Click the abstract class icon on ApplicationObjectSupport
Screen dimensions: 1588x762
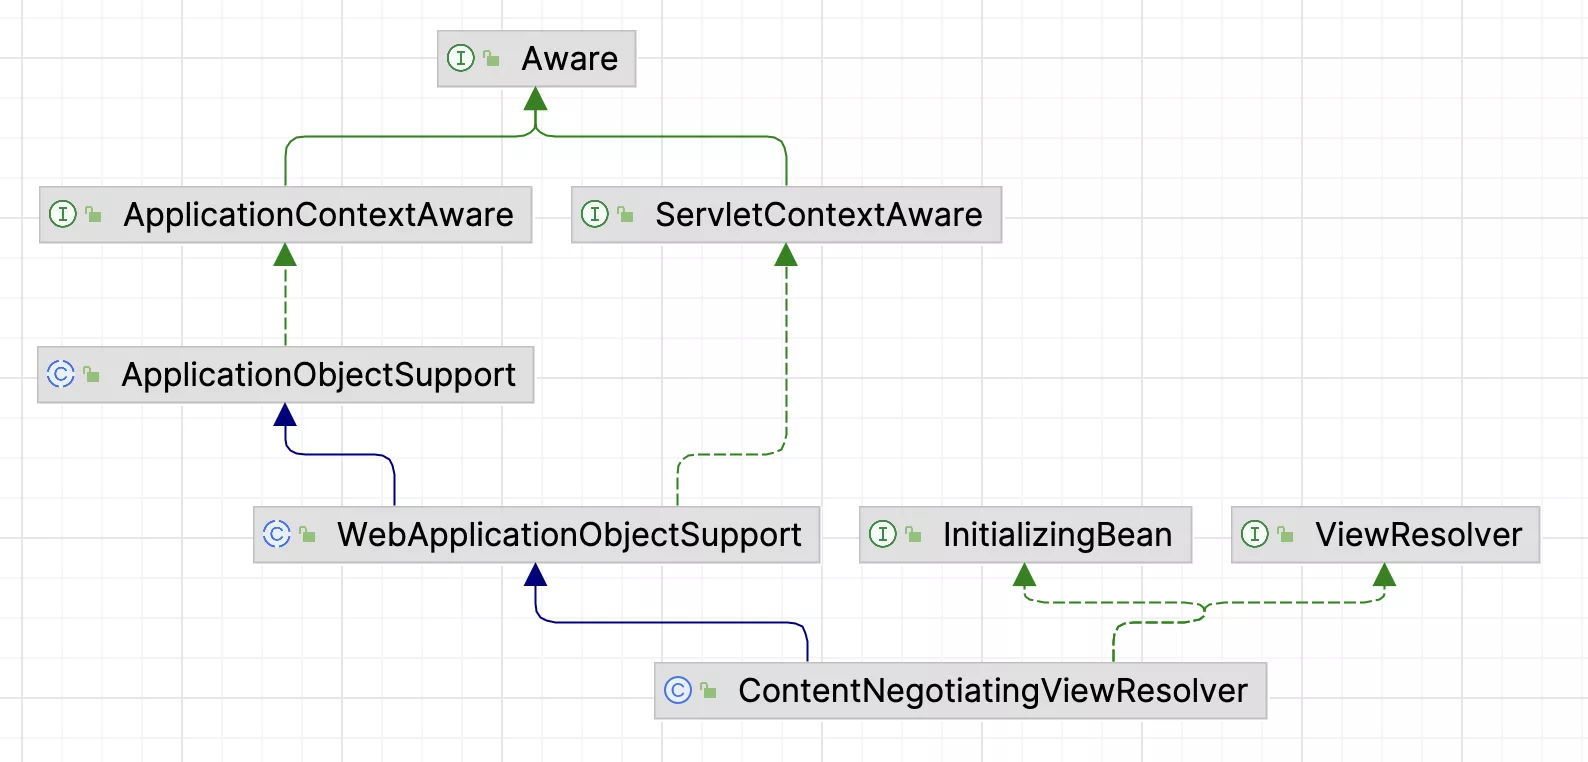[x=61, y=374]
